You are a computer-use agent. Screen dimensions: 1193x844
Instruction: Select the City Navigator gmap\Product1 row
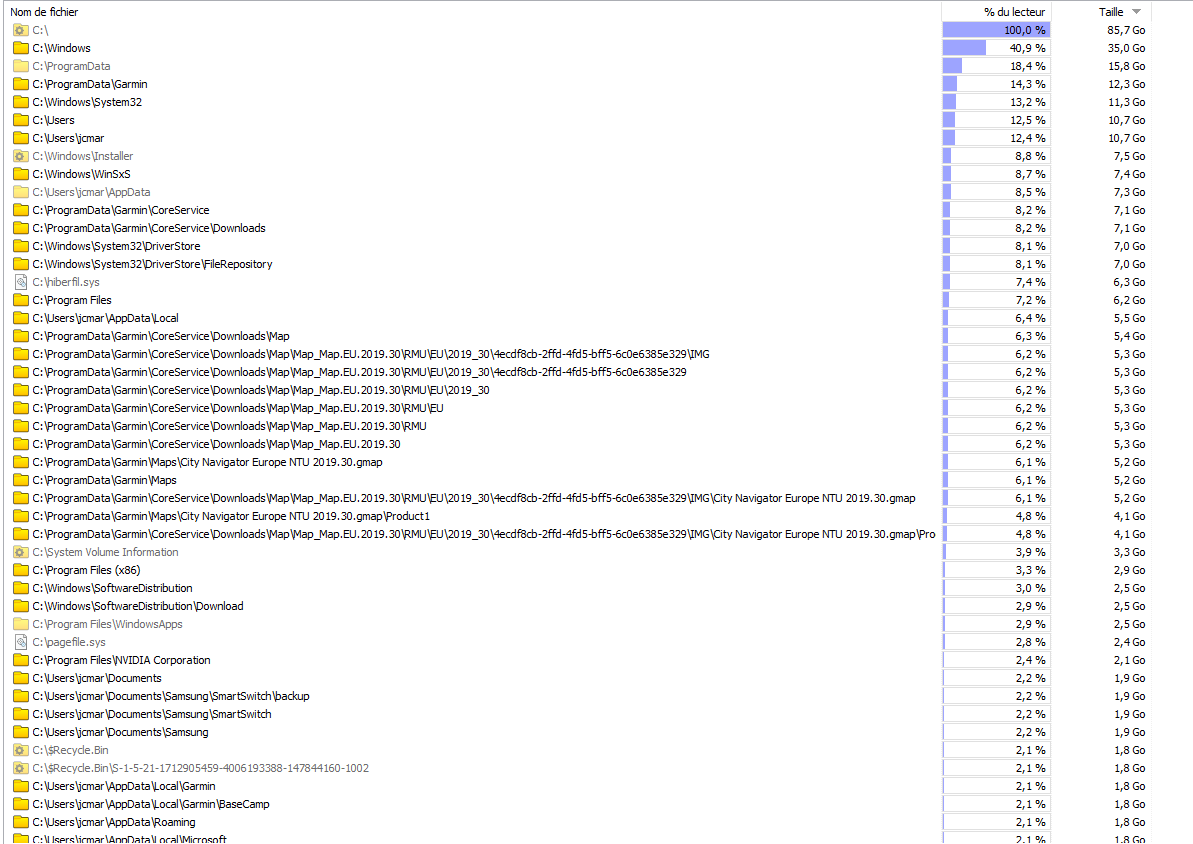(x=578, y=517)
